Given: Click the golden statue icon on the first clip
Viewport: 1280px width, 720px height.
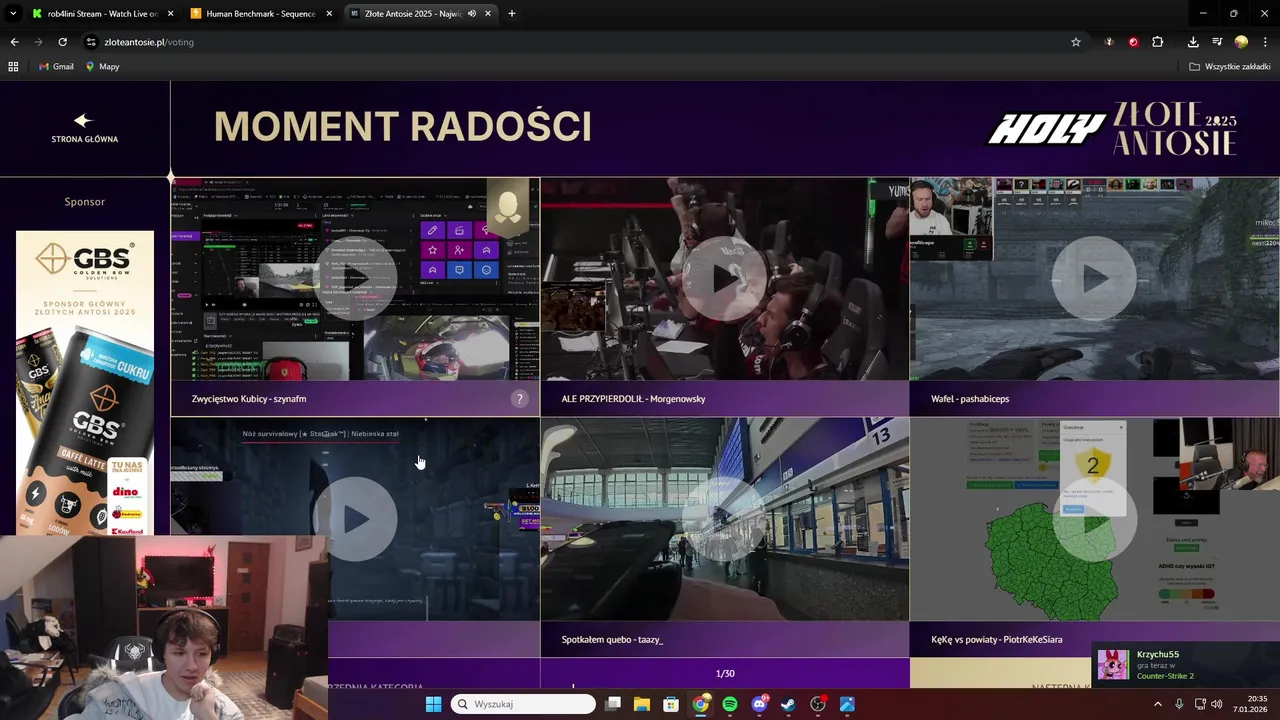Looking at the screenshot, I should (508, 207).
